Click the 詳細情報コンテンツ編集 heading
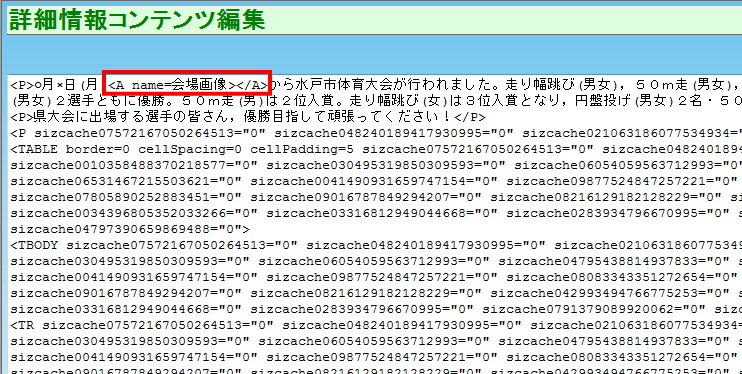Image resolution: width=742 pixels, height=374 pixels. (137, 19)
